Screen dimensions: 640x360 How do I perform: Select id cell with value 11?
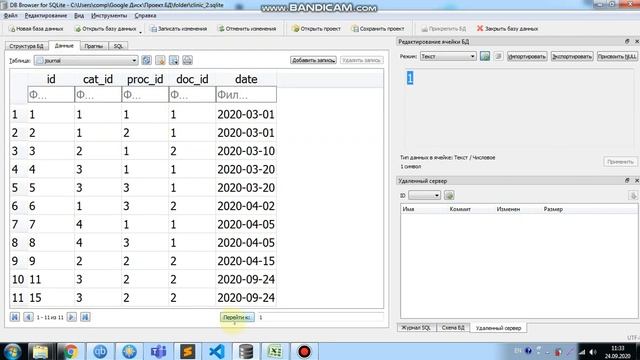click(51, 280)
